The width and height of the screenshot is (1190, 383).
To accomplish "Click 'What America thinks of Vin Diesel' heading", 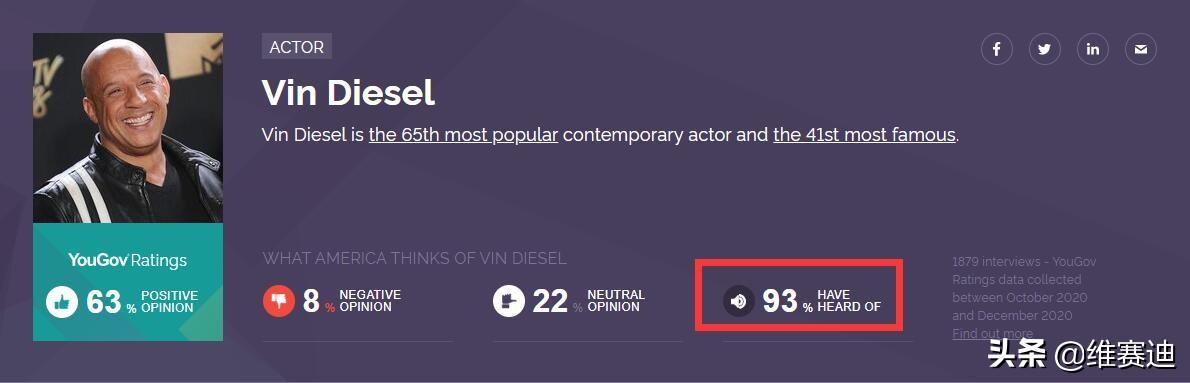I will tap(414, 258).
